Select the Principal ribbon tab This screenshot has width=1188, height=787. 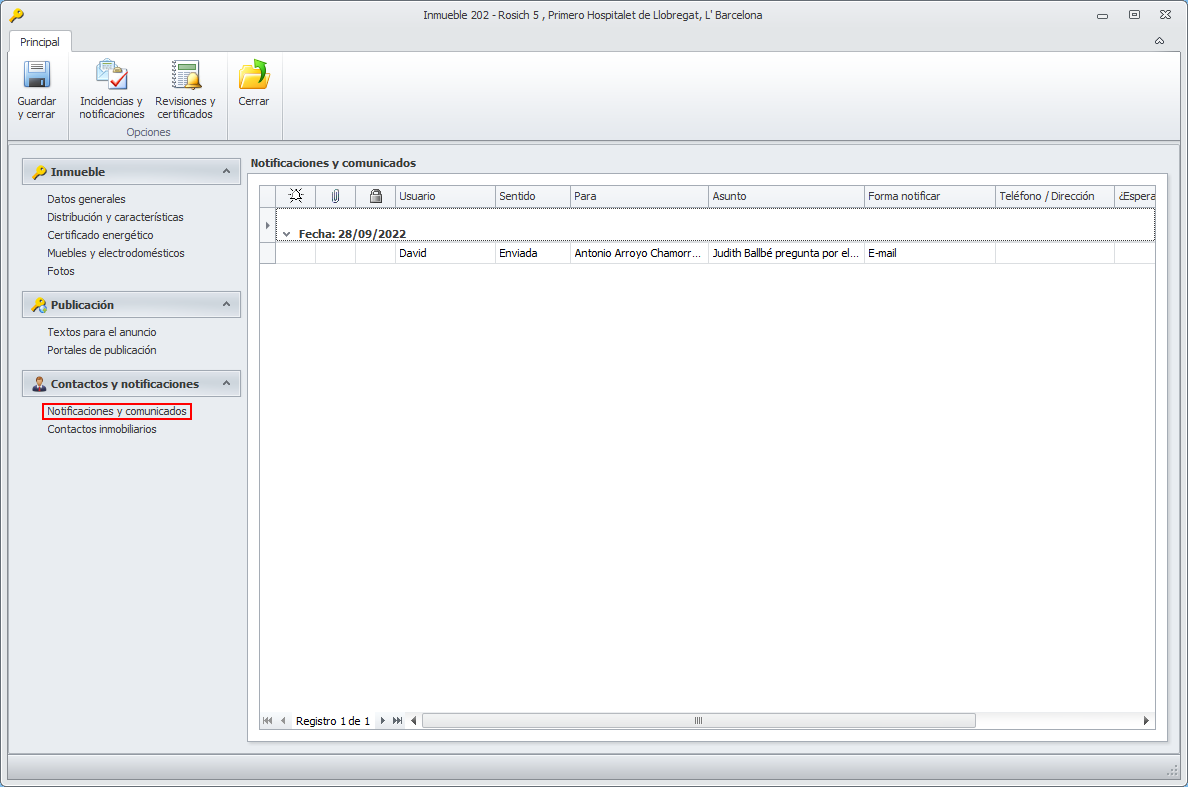pyautogui.click(x=40, y=42)
